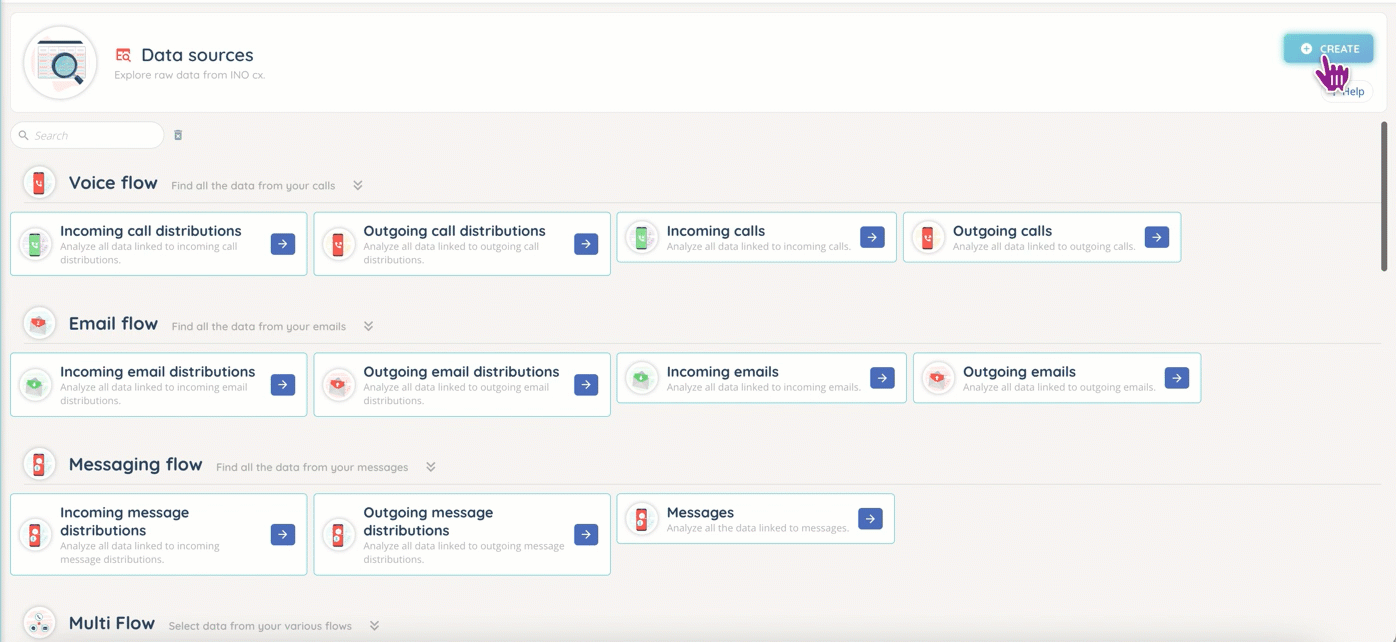Open Incoming call distributions arrow button

click(x=283, y=243)
